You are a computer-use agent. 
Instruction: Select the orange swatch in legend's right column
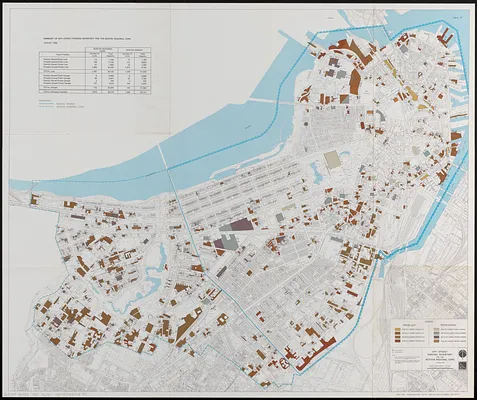coord(436,341)
